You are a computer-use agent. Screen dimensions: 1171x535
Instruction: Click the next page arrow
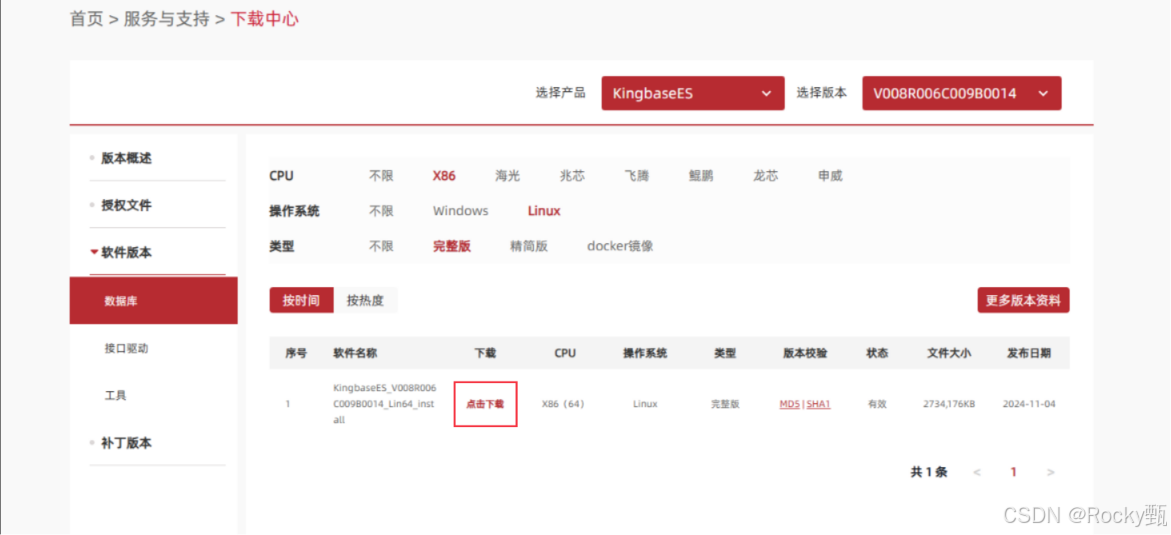[1051, 472]
